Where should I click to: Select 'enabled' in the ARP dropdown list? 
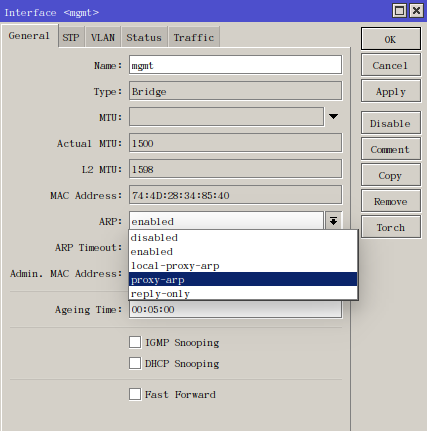click(x=243, y=252)
